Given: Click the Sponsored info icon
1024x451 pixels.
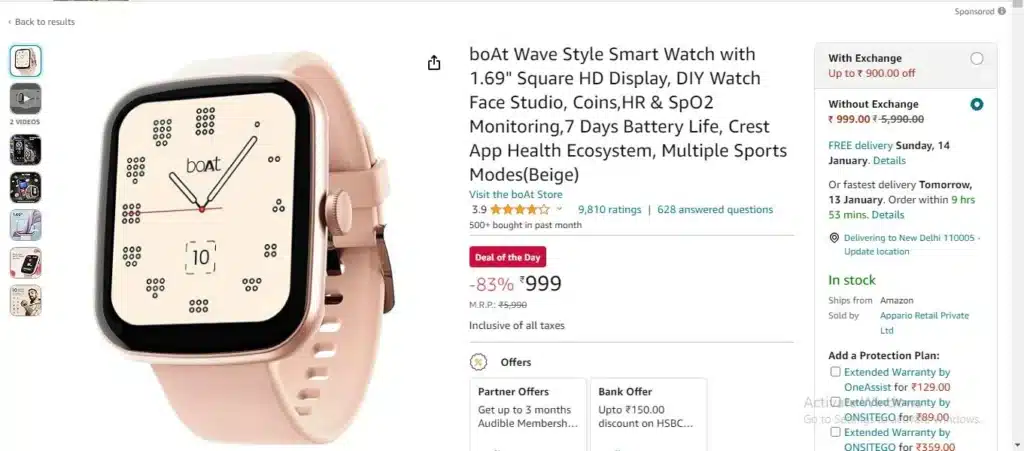Looking at the screenshot, I should (1002, 11).
